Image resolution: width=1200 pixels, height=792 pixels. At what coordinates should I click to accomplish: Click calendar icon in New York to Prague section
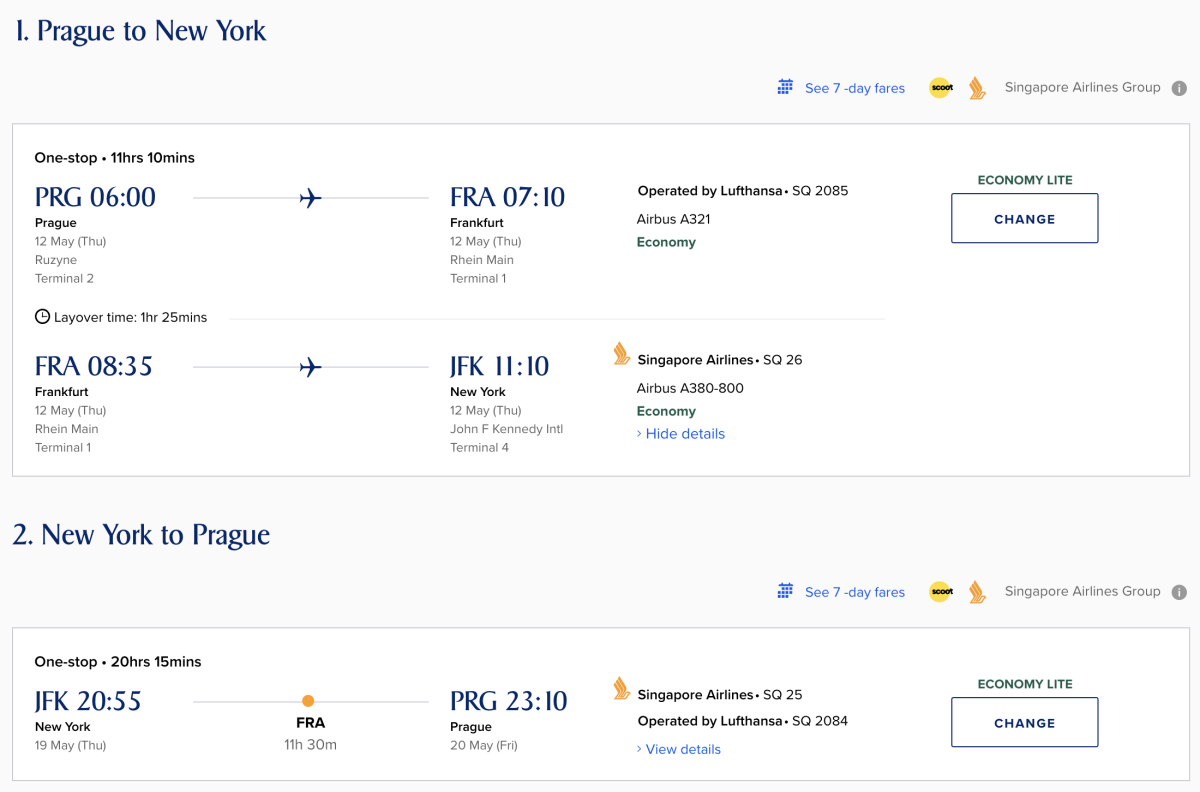click(785, 591)
